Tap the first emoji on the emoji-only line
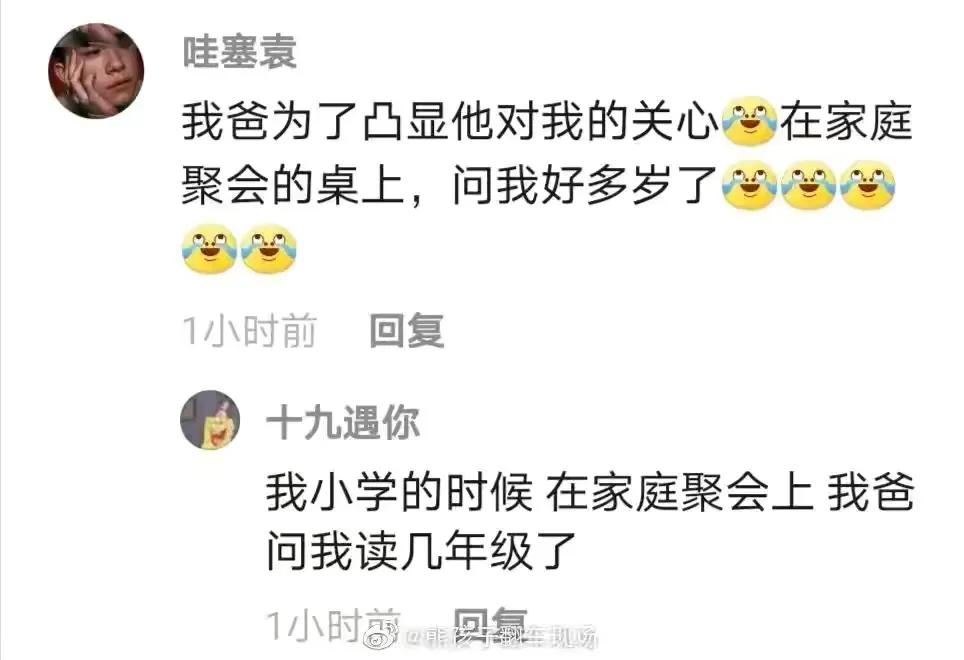This screenshot has height=660, width=964. pos(209,249)
